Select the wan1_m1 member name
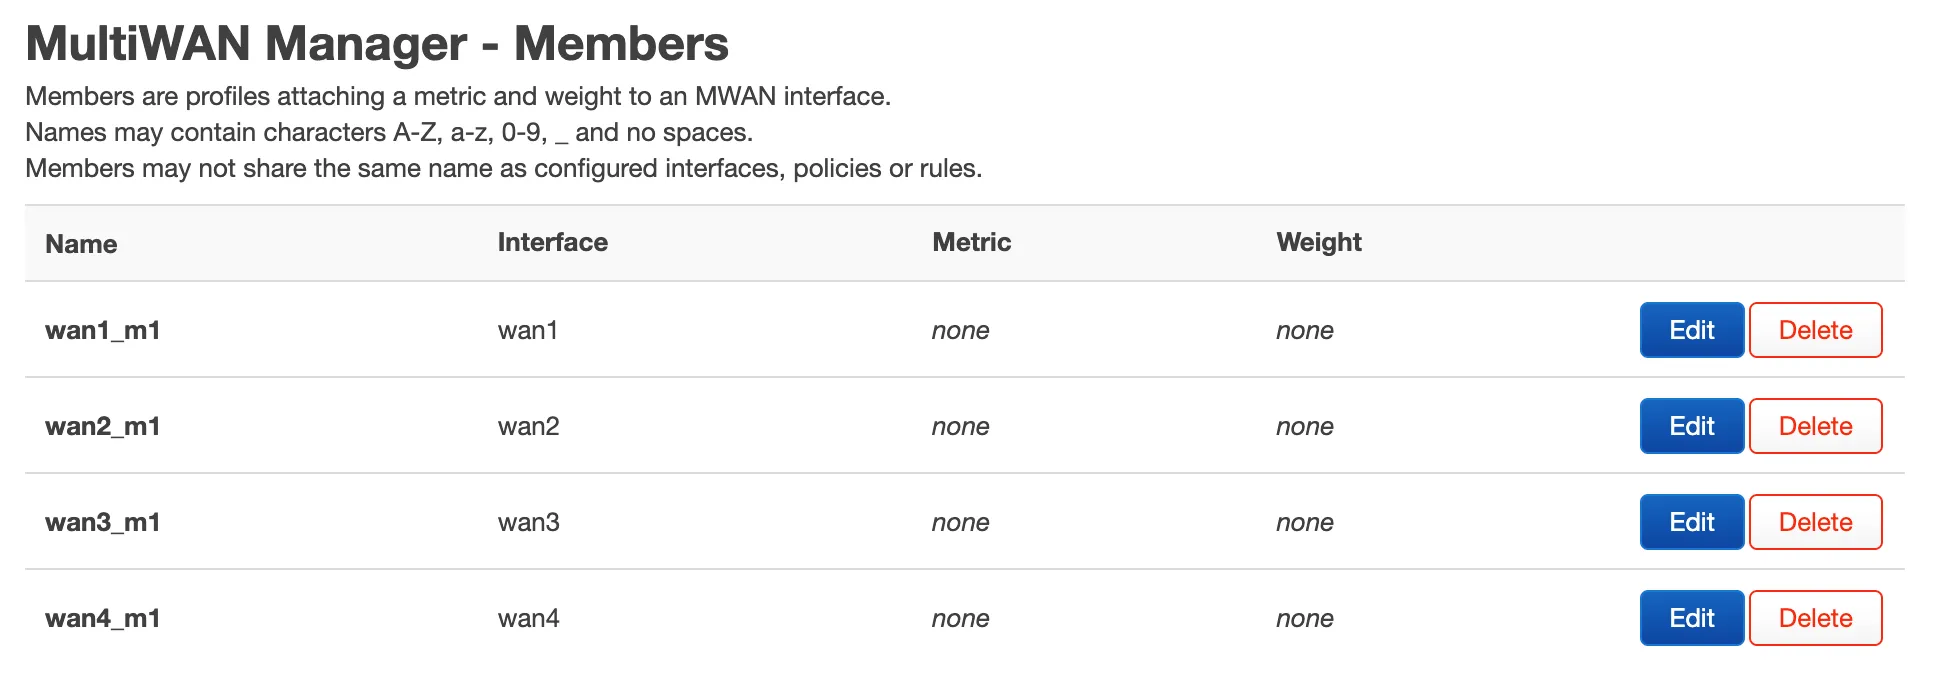The image size is (1936, 690). point(103,330)
